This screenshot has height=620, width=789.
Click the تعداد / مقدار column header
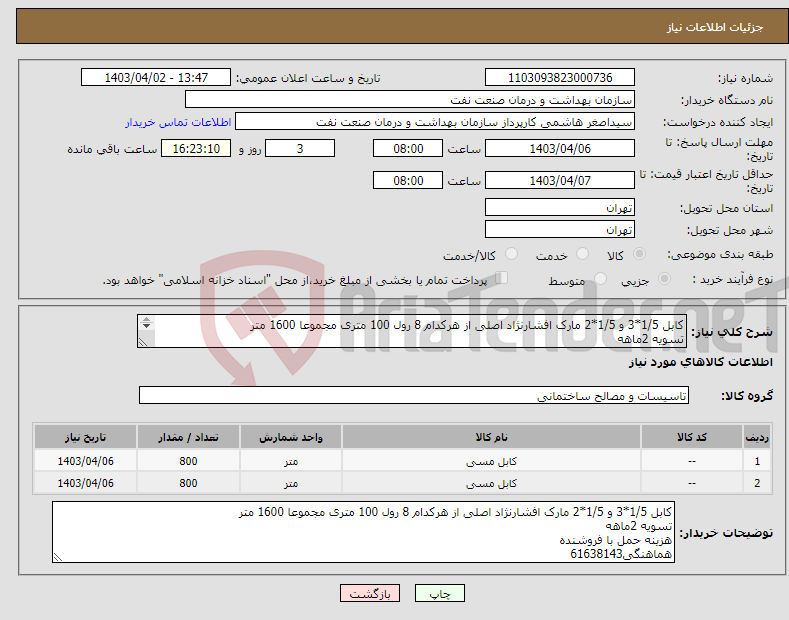click(188, 437)
